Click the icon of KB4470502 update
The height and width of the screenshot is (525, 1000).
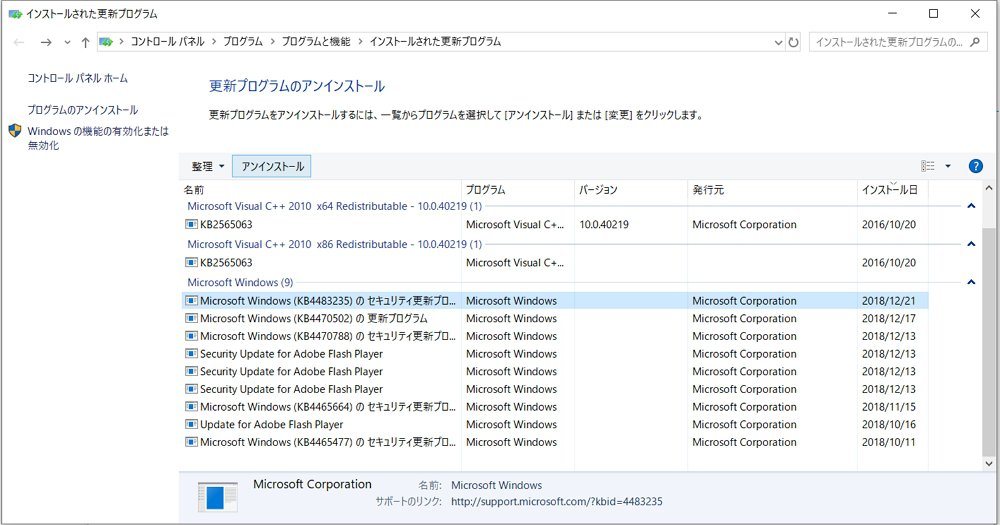(191, 318)
